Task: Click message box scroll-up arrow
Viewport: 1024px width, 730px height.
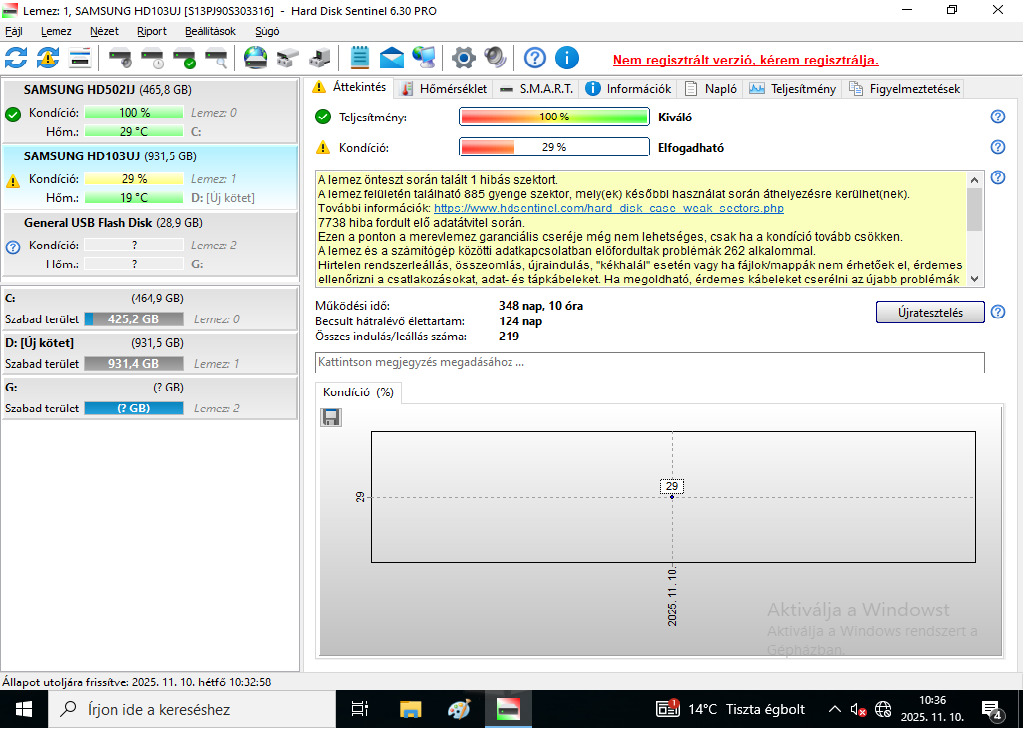Action: click(x=974, y=180)
